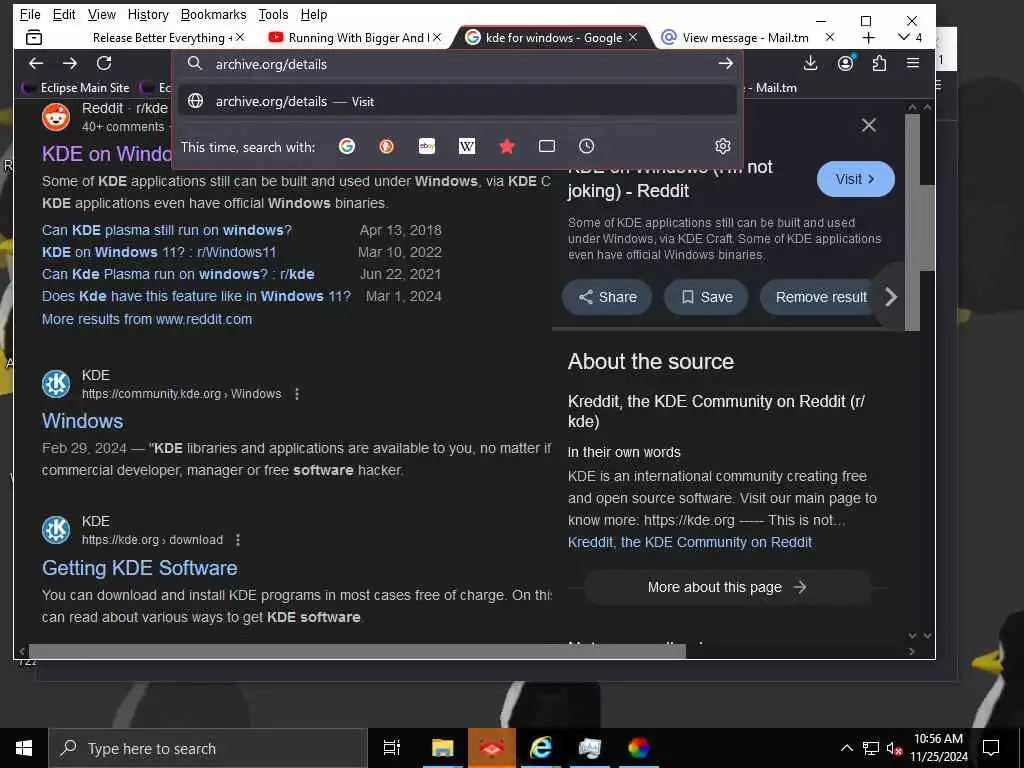Viewport: 1024px width, 768px height.
Task: Click the archive.org/details Visit suggestion
Action: (x=457, y=101)
